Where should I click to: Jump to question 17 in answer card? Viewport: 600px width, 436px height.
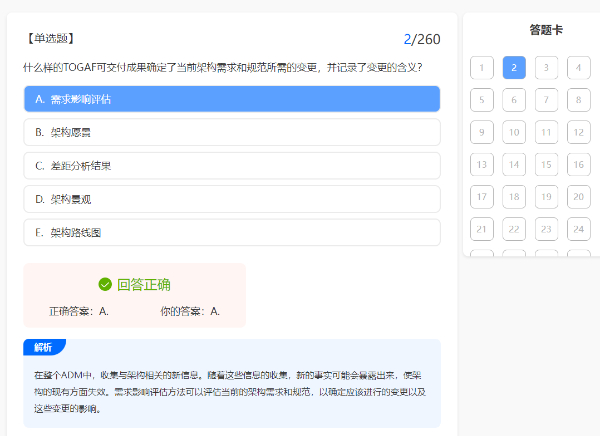(x=482, y=197)
